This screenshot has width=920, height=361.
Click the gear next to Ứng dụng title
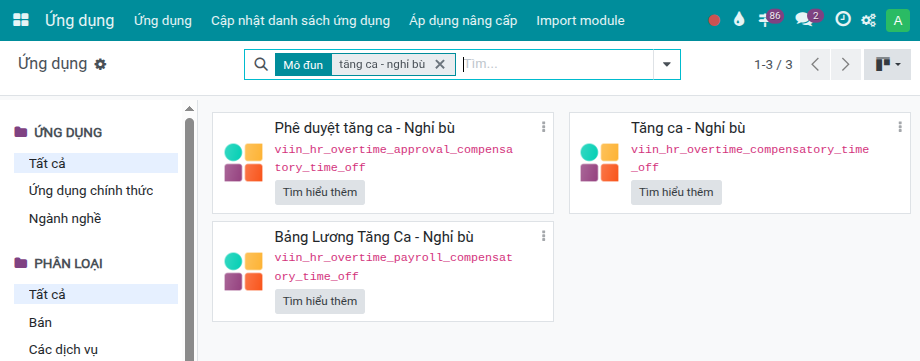(x=101, y=65)
